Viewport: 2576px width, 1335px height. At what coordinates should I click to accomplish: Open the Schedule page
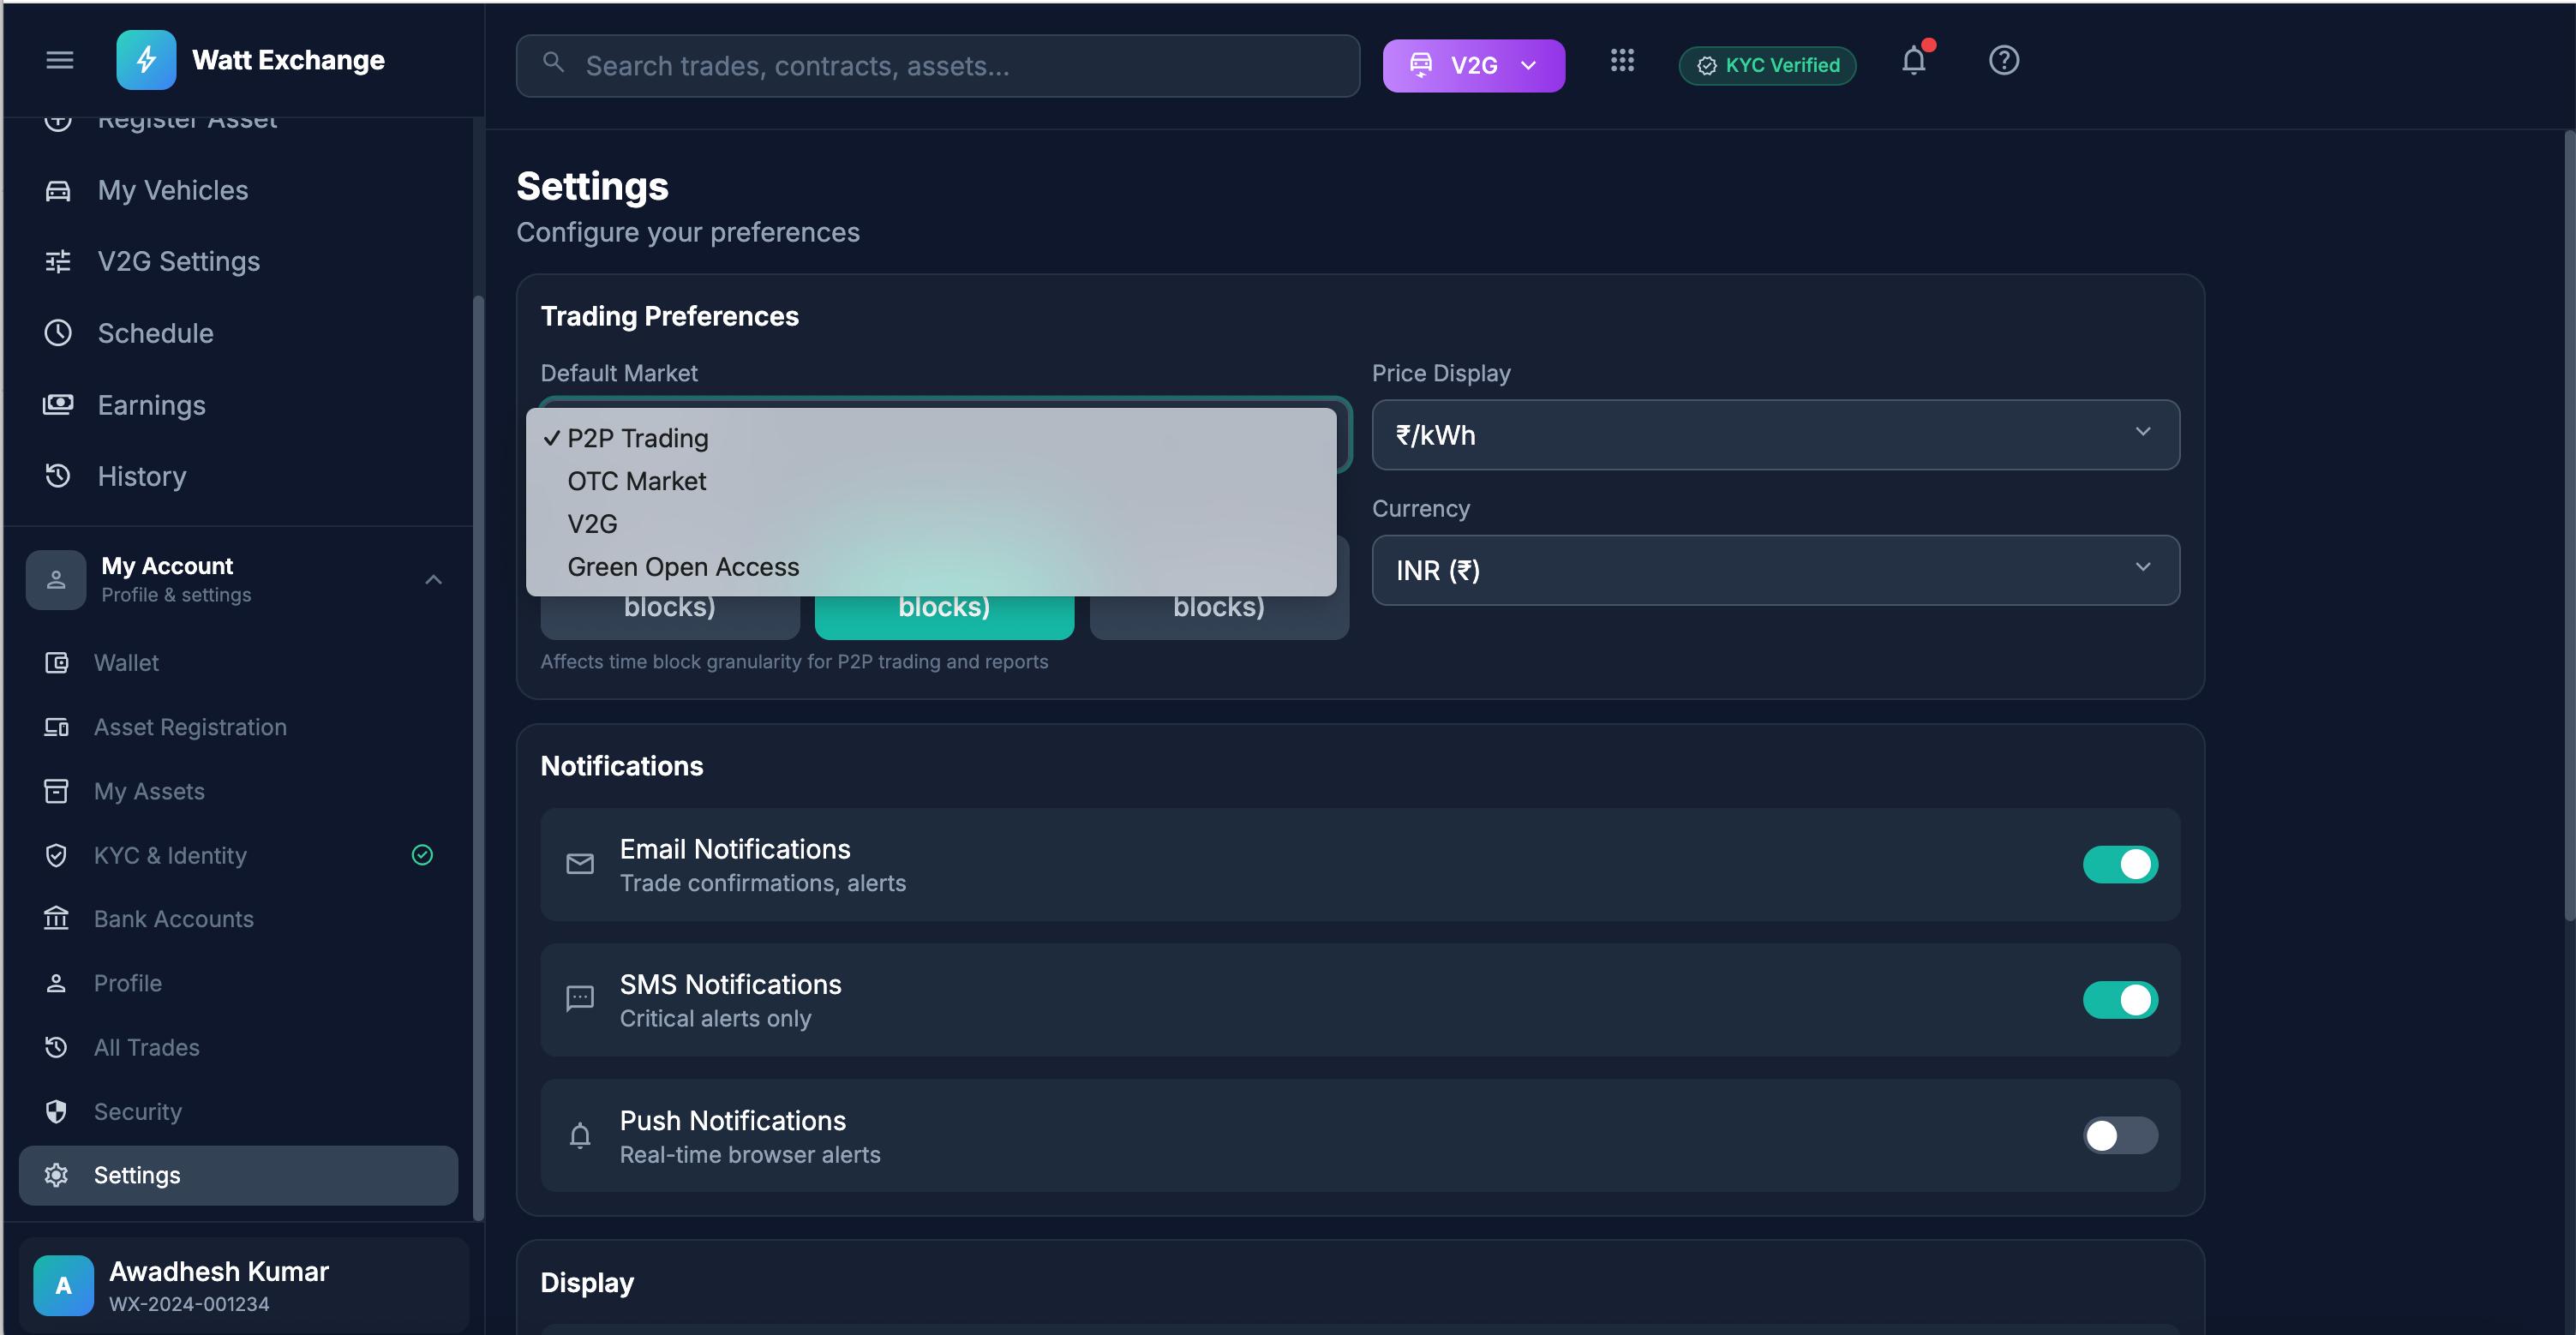tap(155, 333)
